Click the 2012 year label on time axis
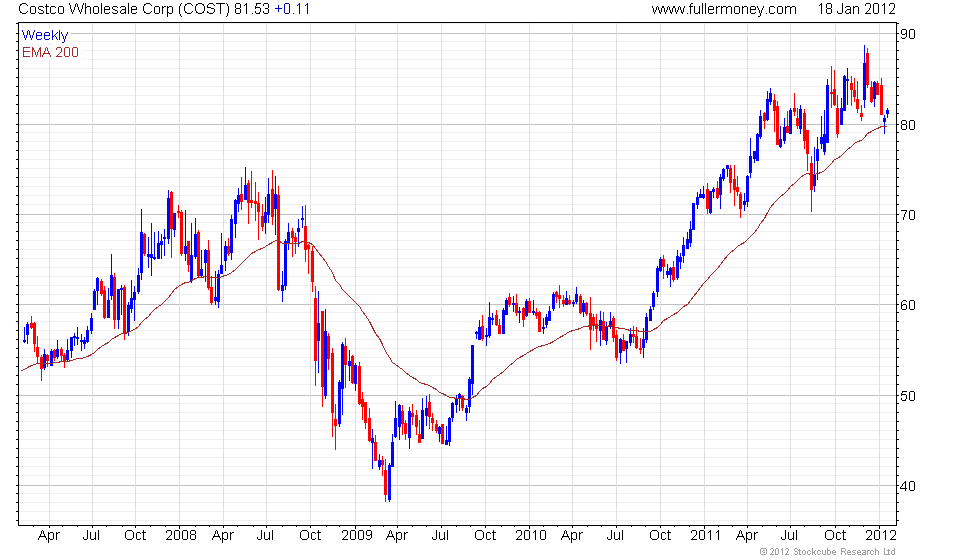980x560 pixels. 881,535
